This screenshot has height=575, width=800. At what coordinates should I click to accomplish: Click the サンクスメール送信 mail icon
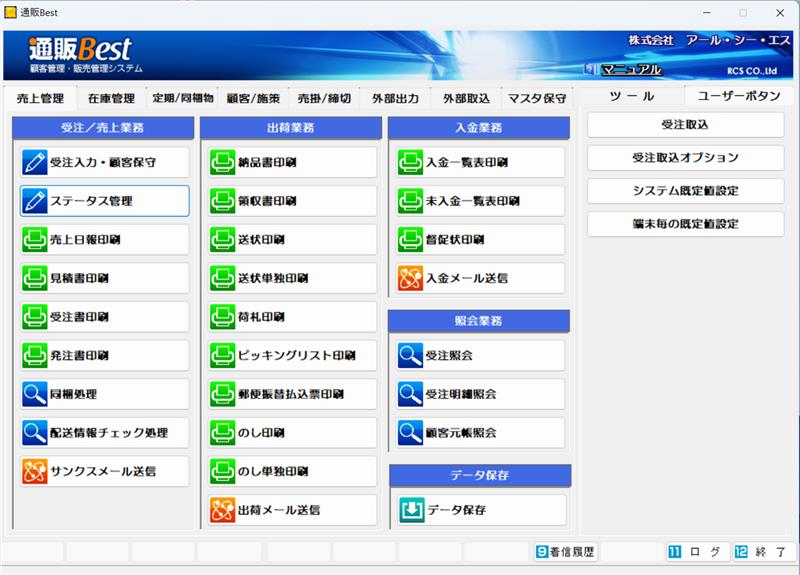pos(35,471)
